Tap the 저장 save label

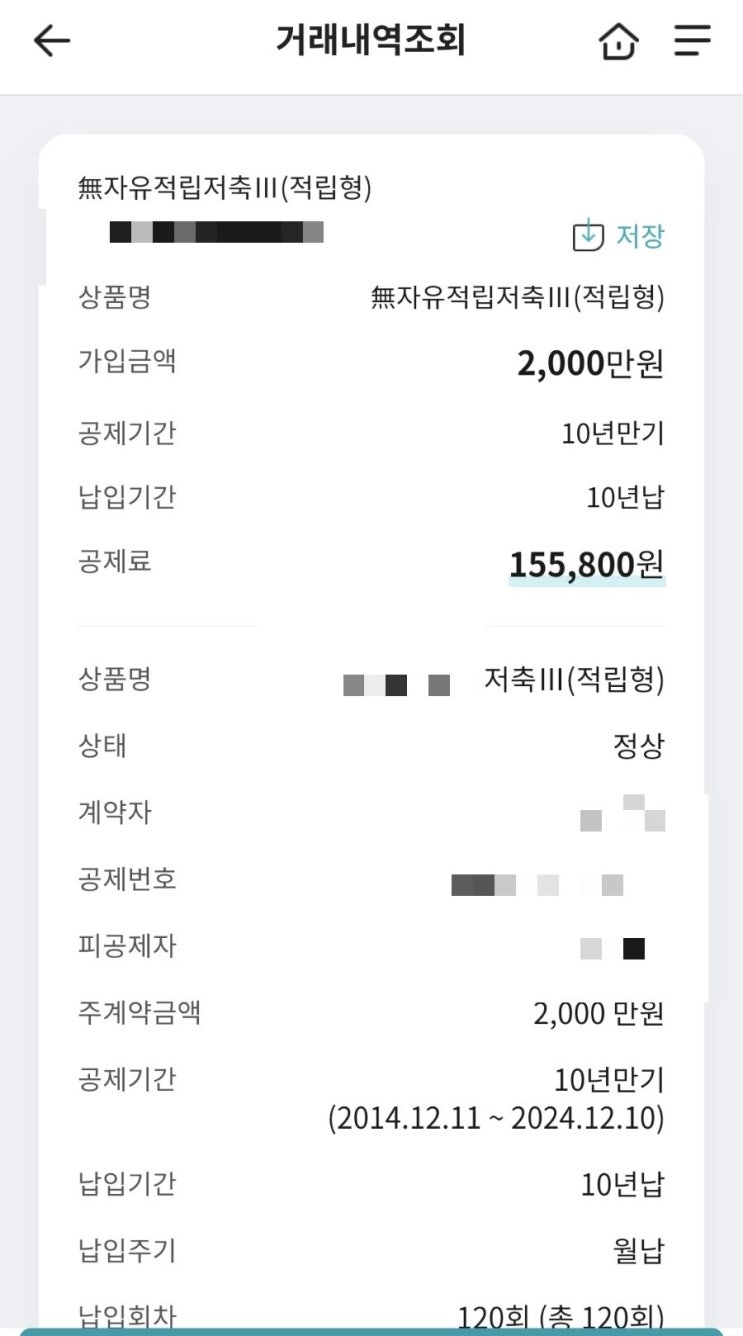pyautogui.click(x=640, y=236)
